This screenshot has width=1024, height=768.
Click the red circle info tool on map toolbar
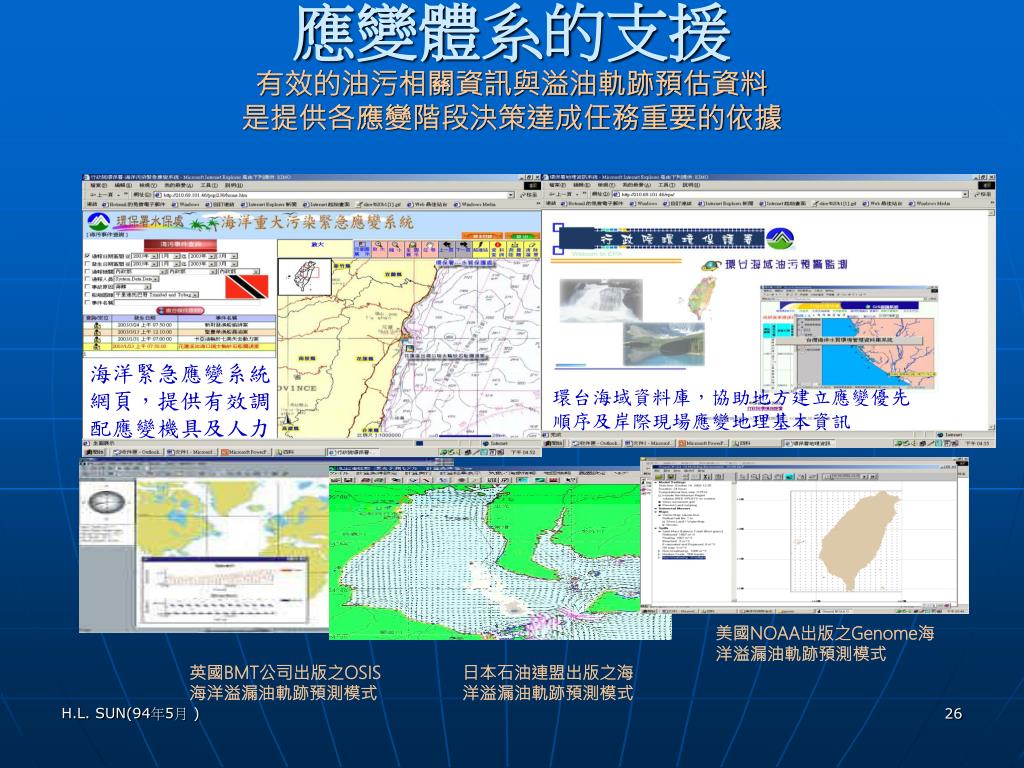point(498,249)
